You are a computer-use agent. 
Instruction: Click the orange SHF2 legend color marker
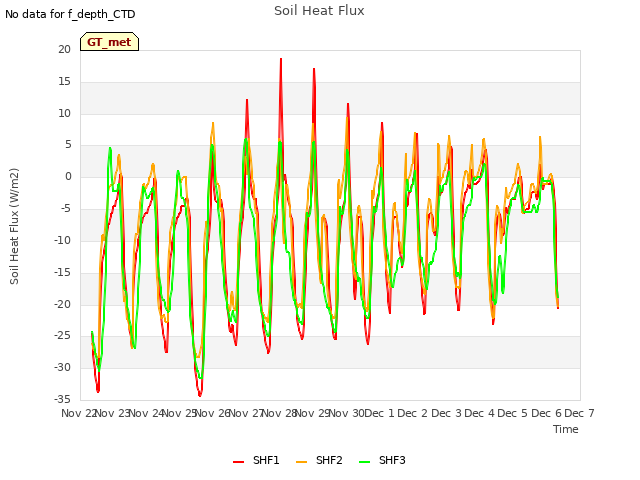[301, 462]
